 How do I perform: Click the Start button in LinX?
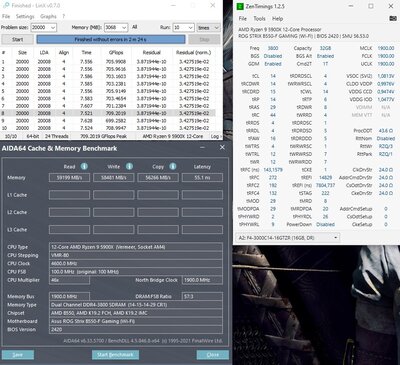18,39
